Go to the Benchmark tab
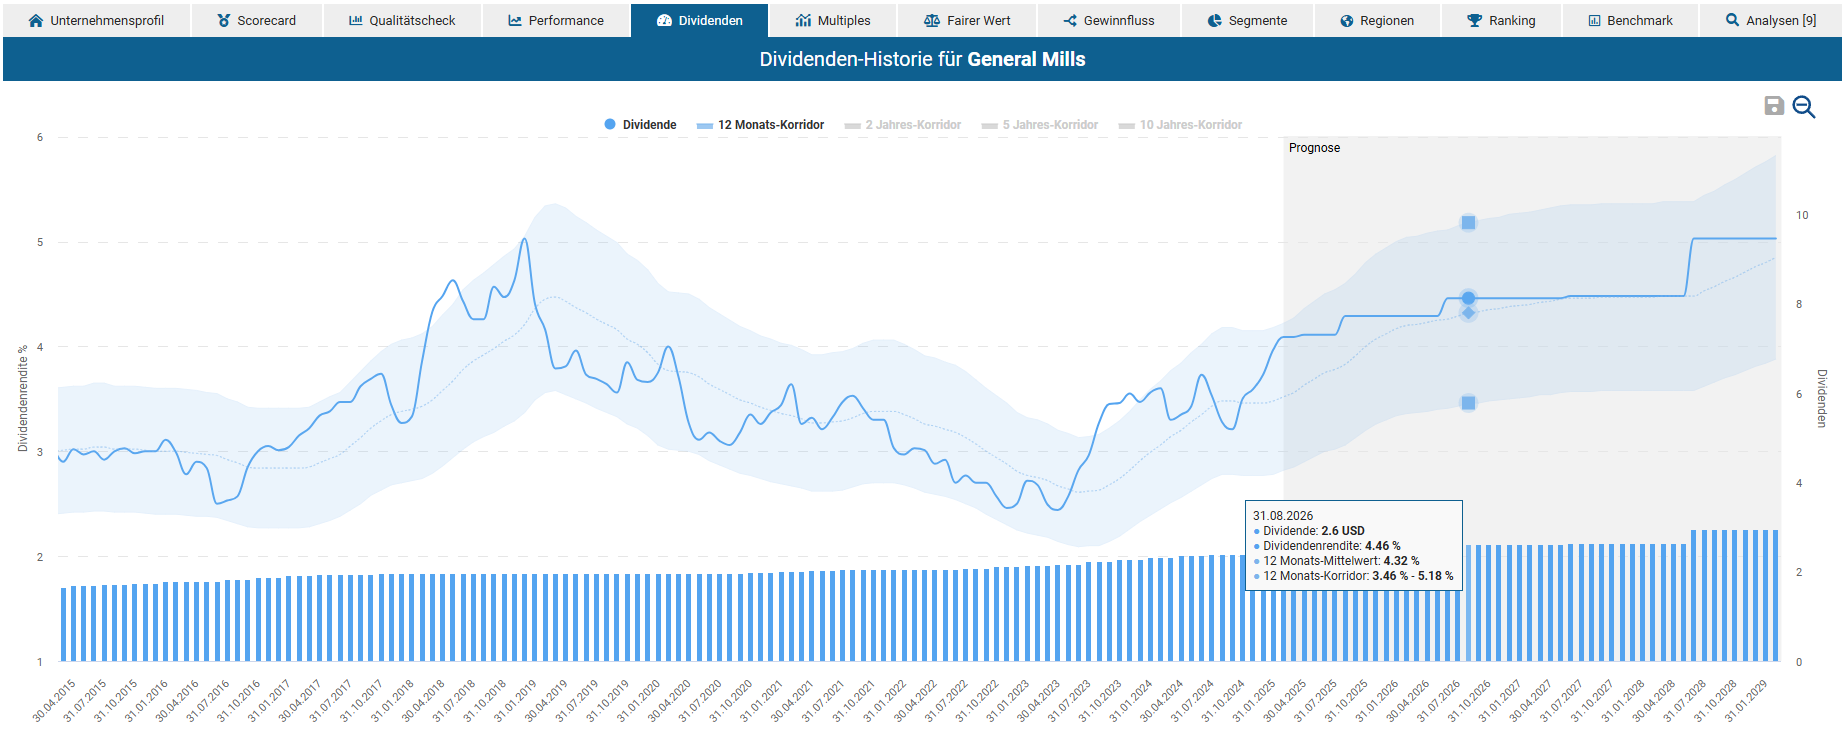The width and height of the screenshot is (1843, 740). pos(1630,21)
